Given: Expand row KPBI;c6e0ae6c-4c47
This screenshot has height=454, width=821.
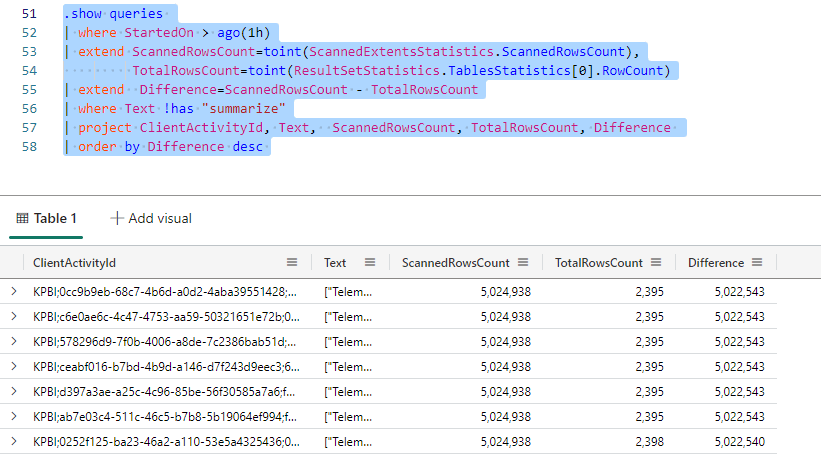Looking at the screenshot, I should (14, 316).
